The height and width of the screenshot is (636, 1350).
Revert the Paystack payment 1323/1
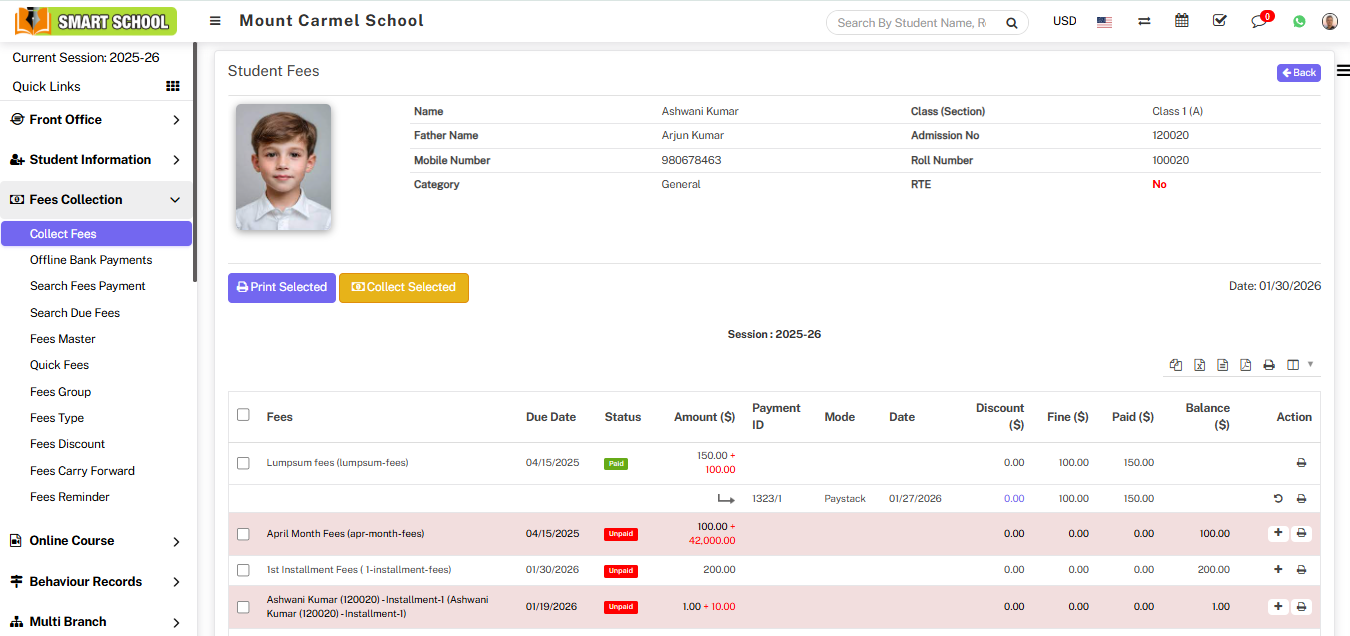pos(1278,499)
